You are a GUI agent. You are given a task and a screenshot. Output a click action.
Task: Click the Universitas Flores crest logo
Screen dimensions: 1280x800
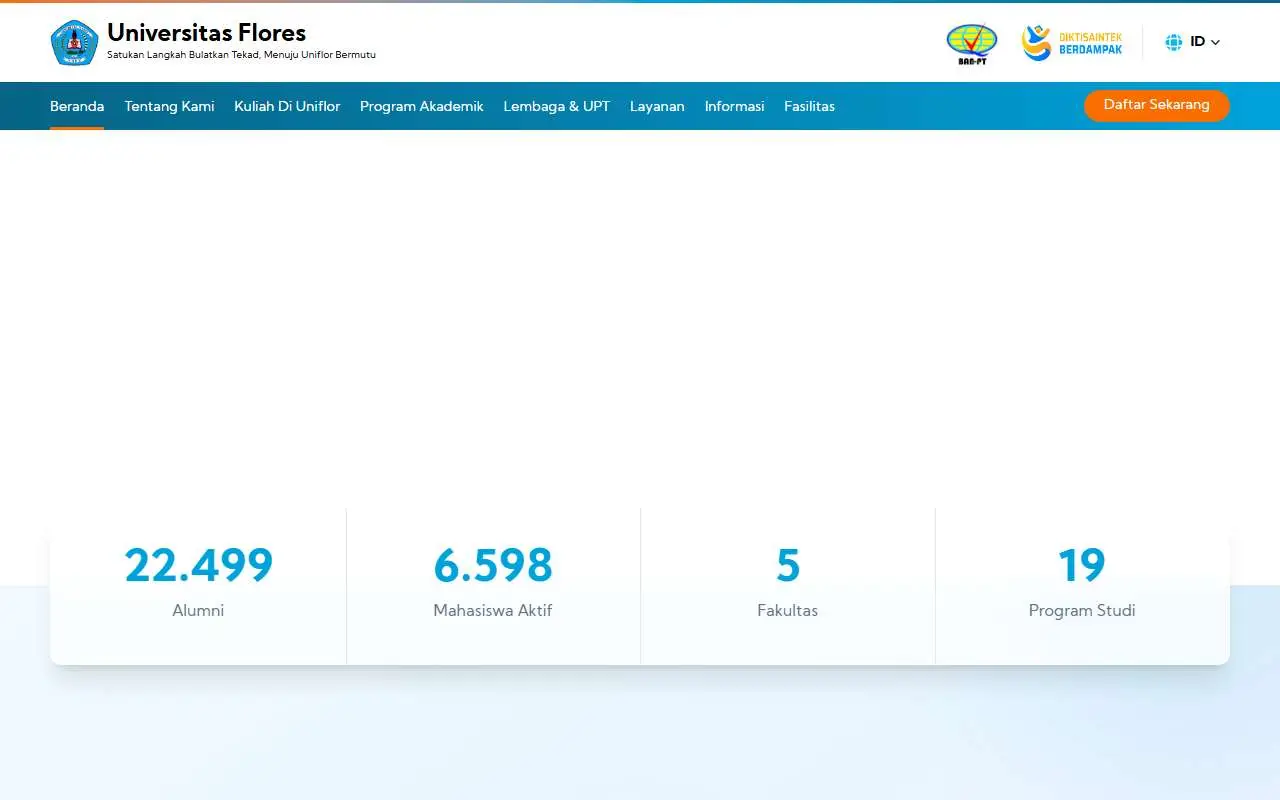point(74,43)
